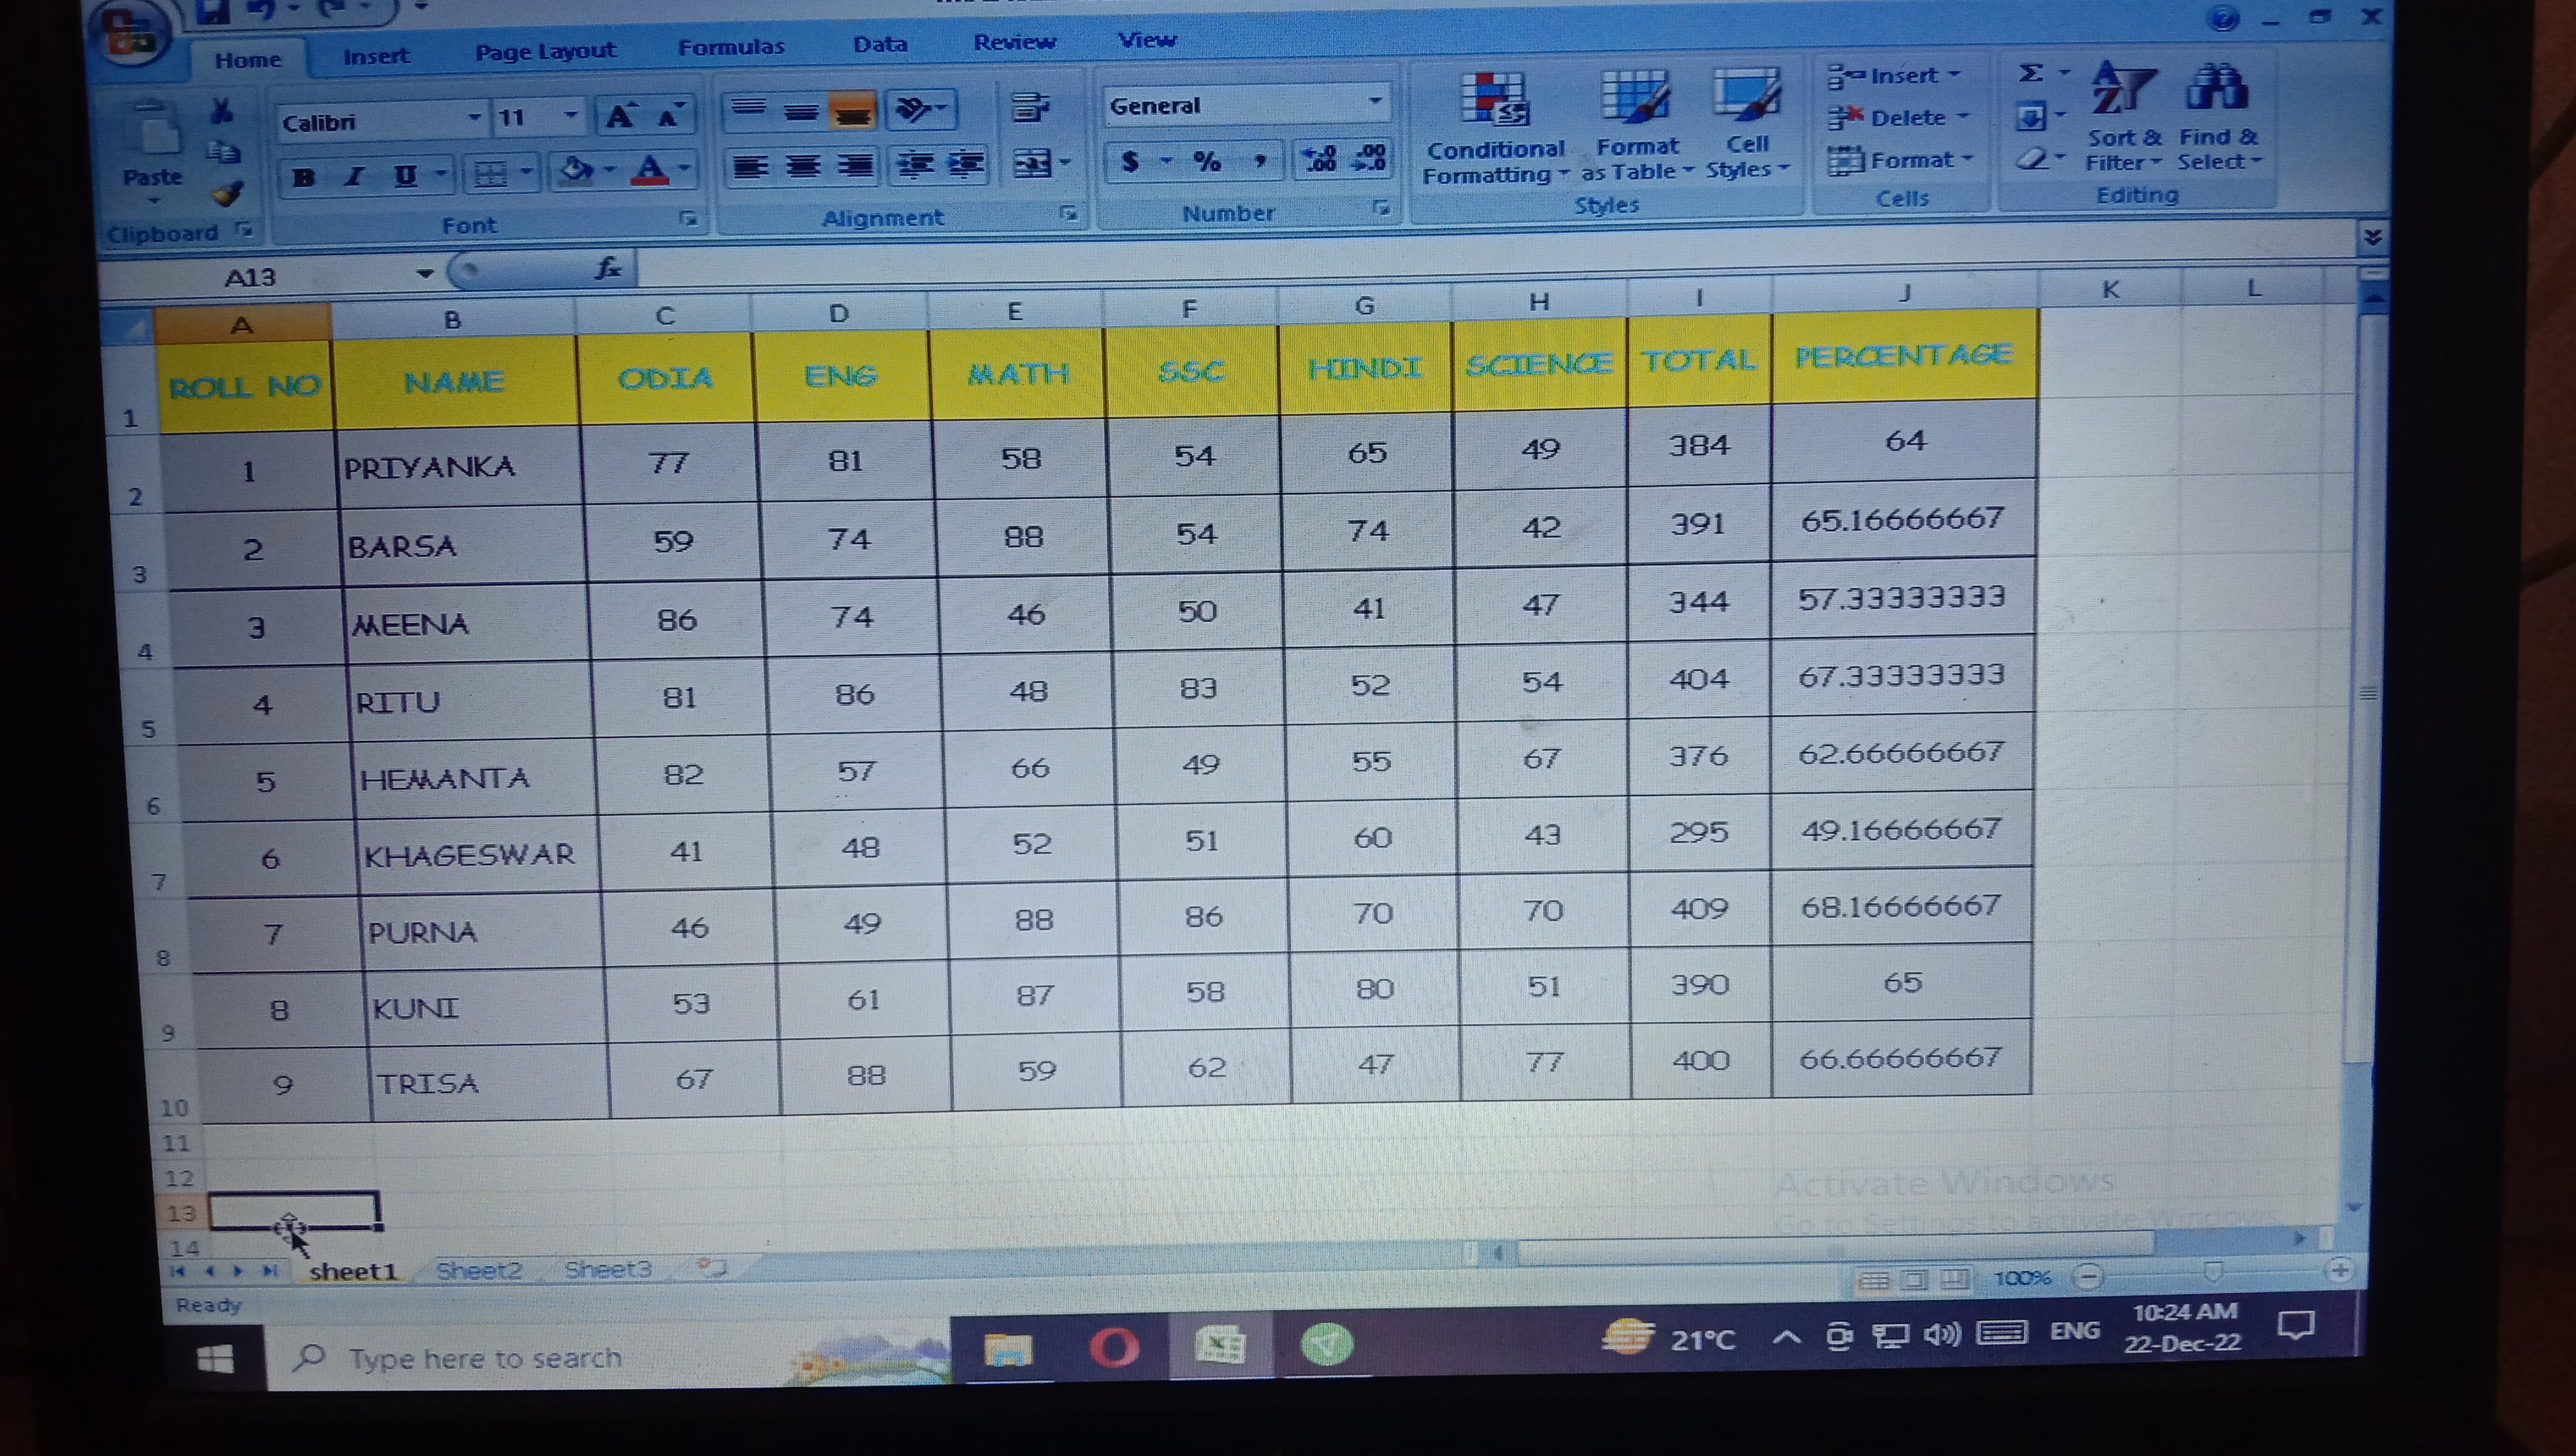Click the Font Color red A swatch
This screenshot has height=1456, width=2576.
pyautogui.click(x=650, y=170)
